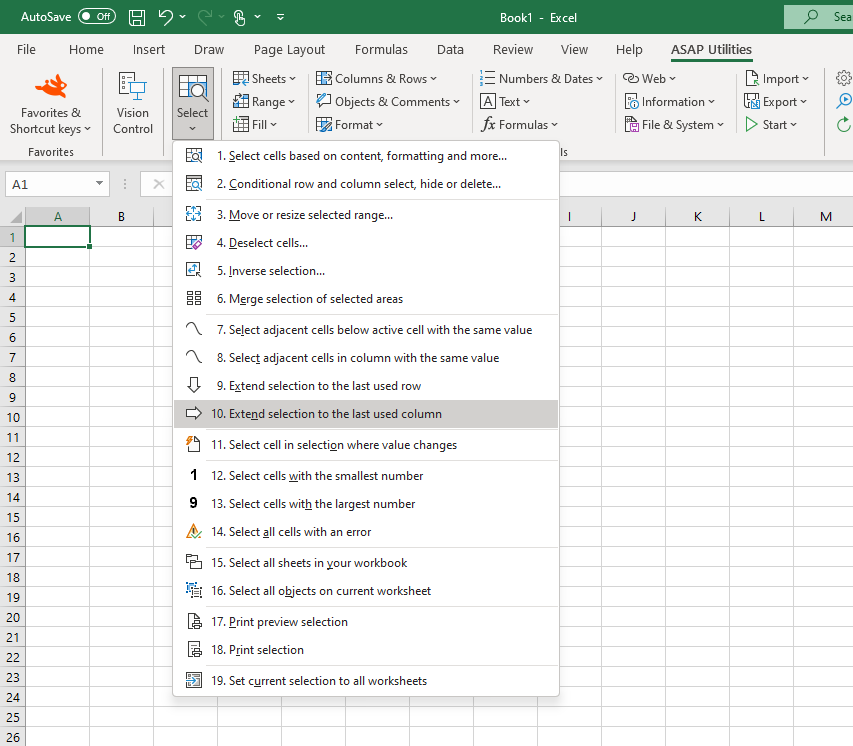
Task: Open the Draw tab
Action: (x=209, y=50)
